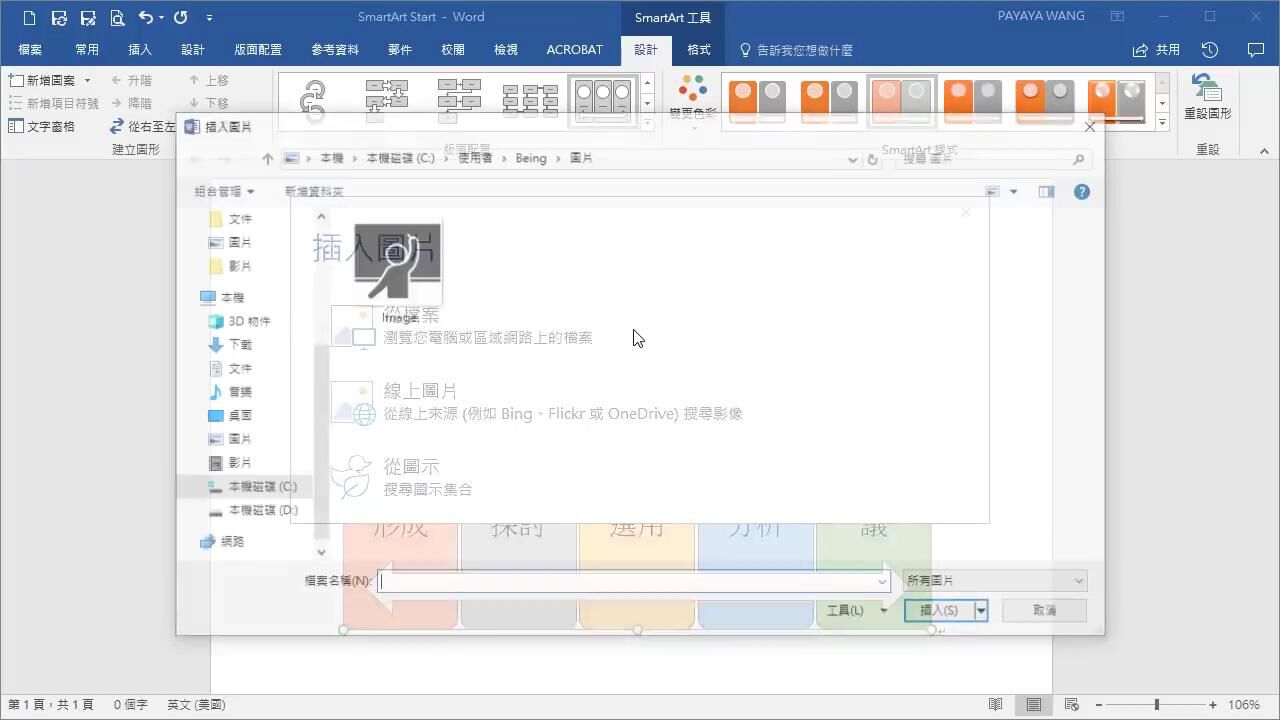Select 下載 in navigation pane
The width and height of the screenshot is (1280, 720).
pyautogui.click(x=230, y=344)
